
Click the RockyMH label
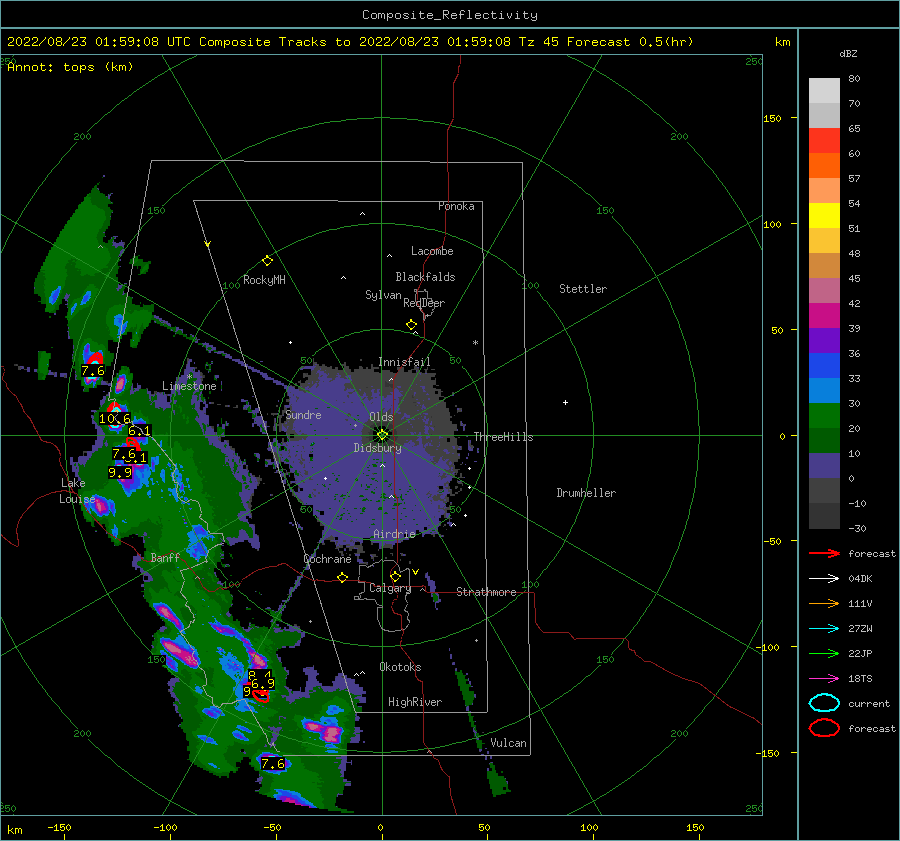pyautogui.click(x=264, y=280)
